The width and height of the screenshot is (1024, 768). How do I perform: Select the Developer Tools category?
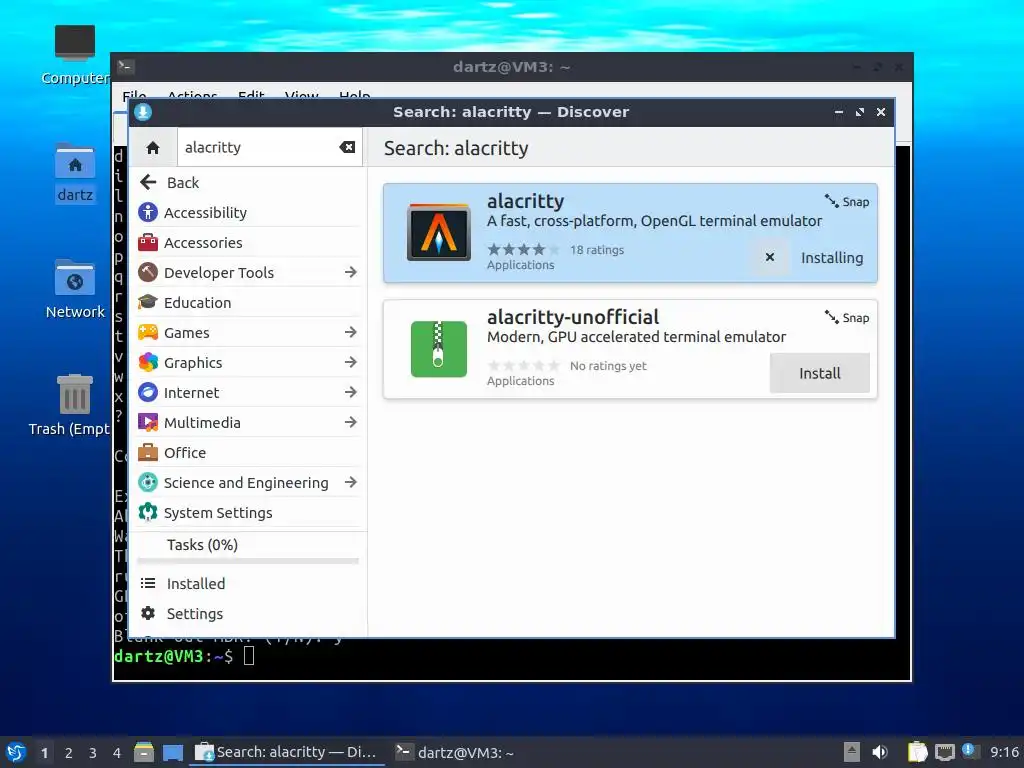(x=248, y=272)
